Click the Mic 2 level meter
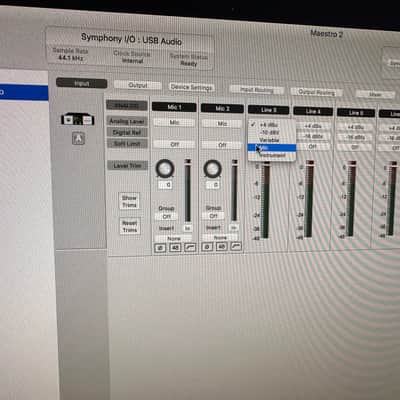The image size is (400, 400). point(235,190)
